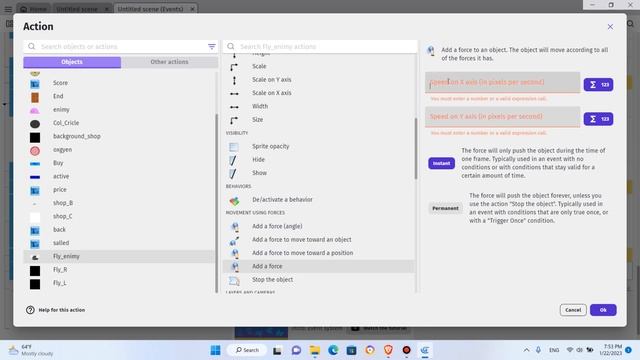
Task: Click the Sprite opacity icon
Action: (x=234, y=147)
